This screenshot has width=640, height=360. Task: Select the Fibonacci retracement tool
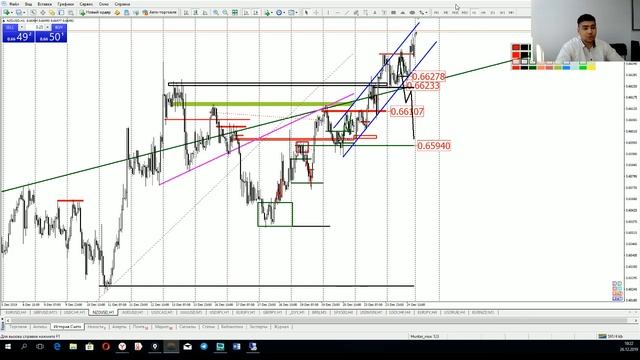(366, 12)
